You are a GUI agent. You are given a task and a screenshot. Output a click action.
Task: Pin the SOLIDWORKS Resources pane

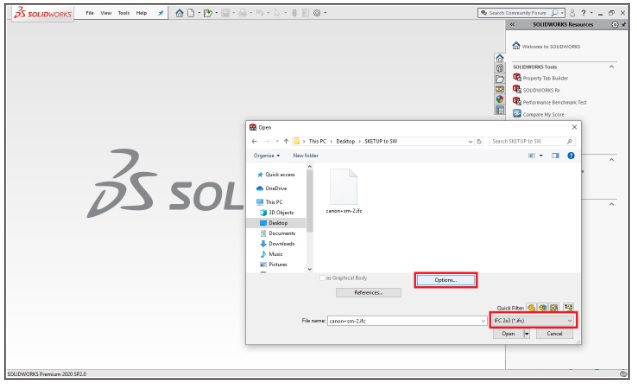point(624,24)
